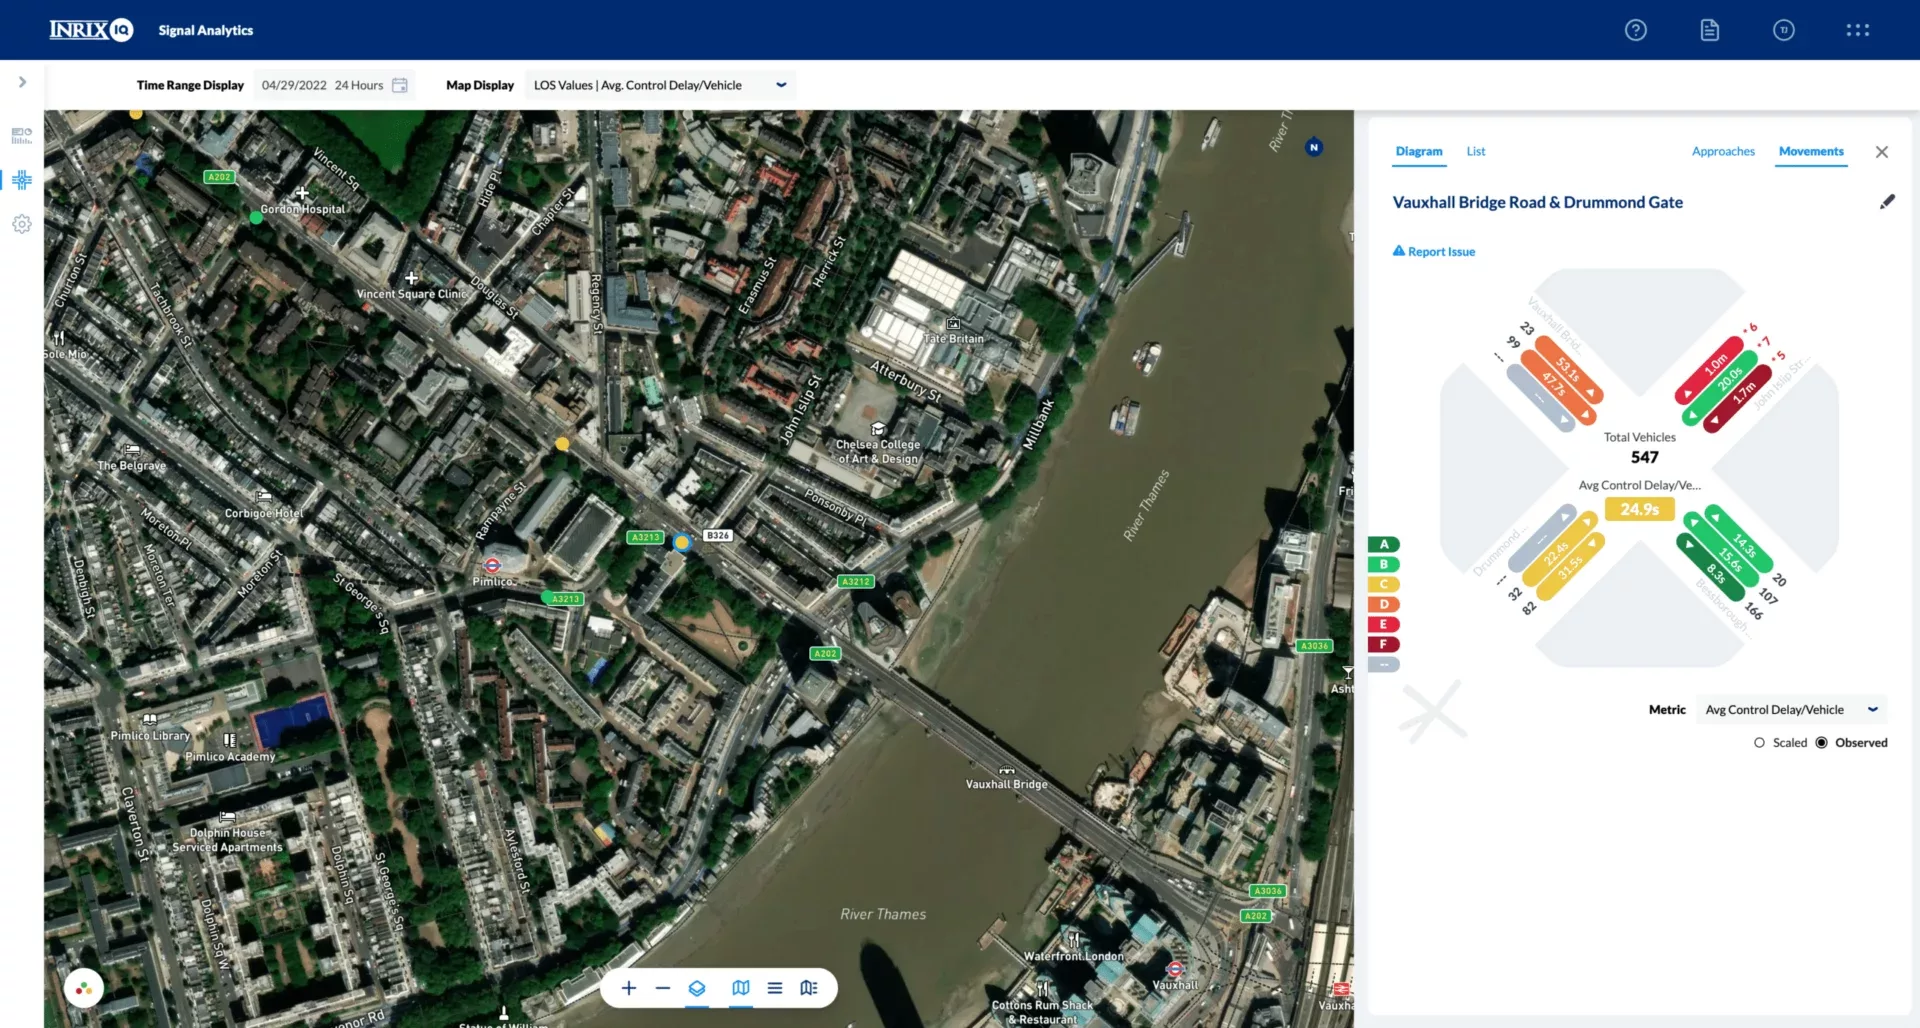Click the LOS level A green swatch

(1383, 544)
